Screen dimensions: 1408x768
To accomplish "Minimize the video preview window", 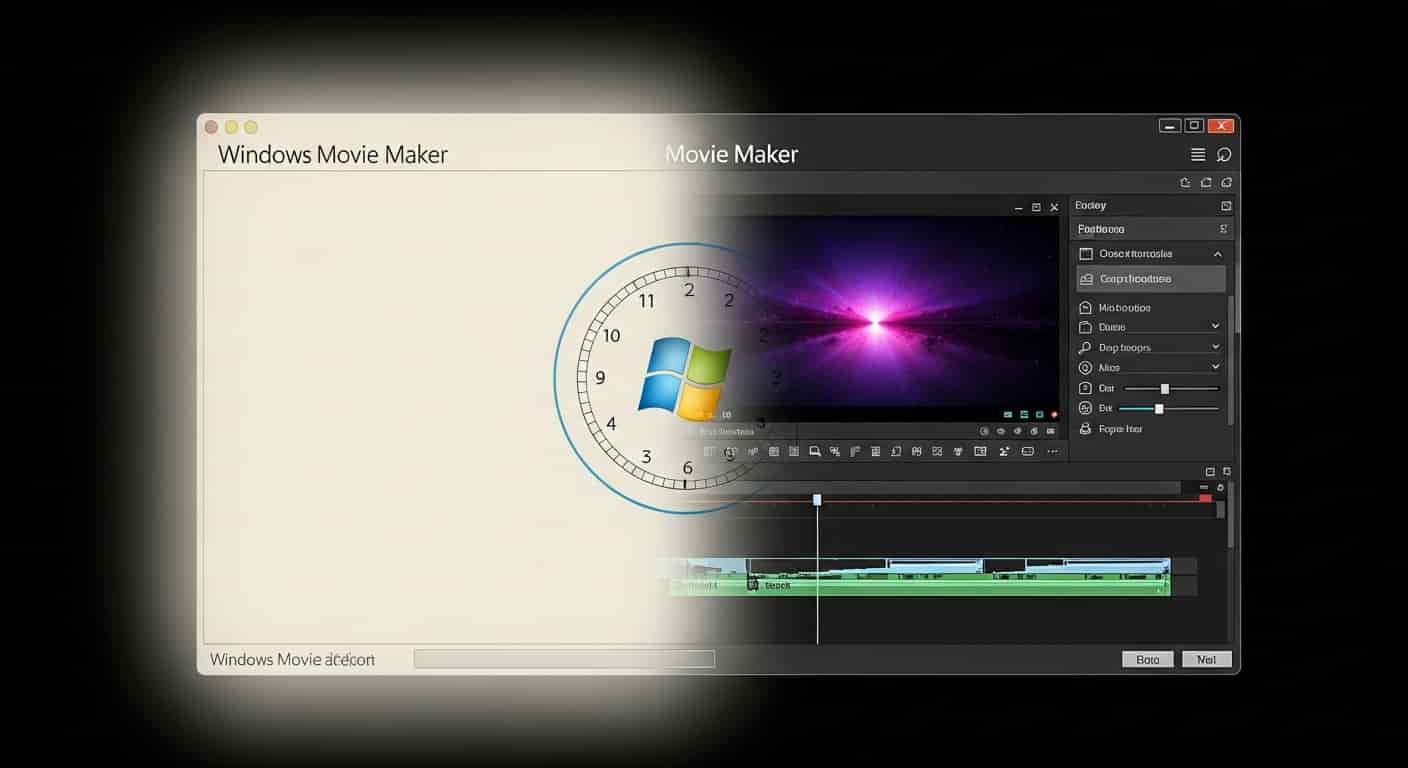I will click(x=1018, y=208).
